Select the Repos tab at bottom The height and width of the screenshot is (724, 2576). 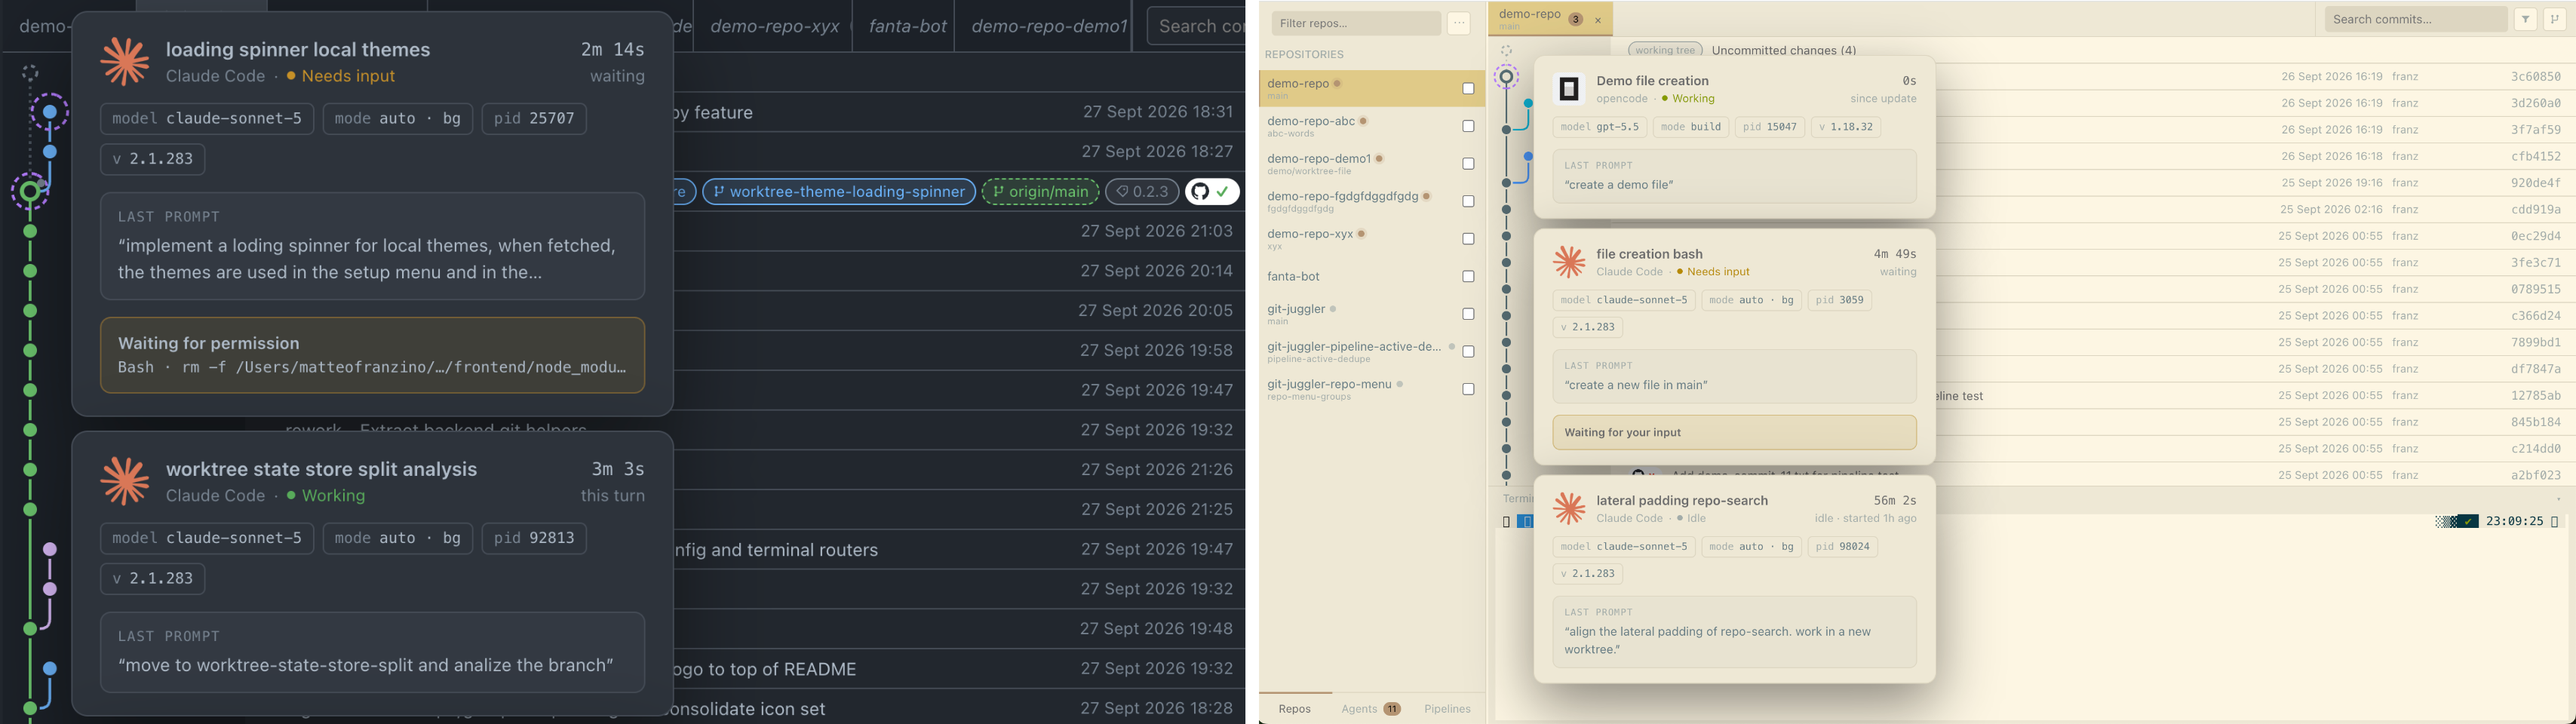pyautogui.click(x=1295, y=708)
